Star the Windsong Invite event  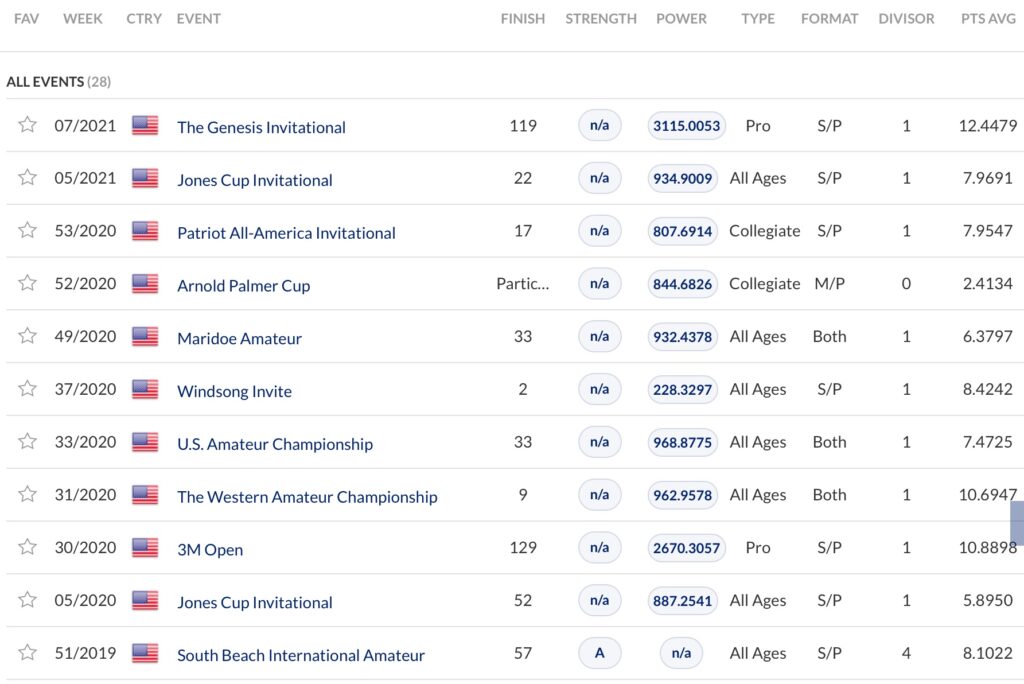click(28, 389)
